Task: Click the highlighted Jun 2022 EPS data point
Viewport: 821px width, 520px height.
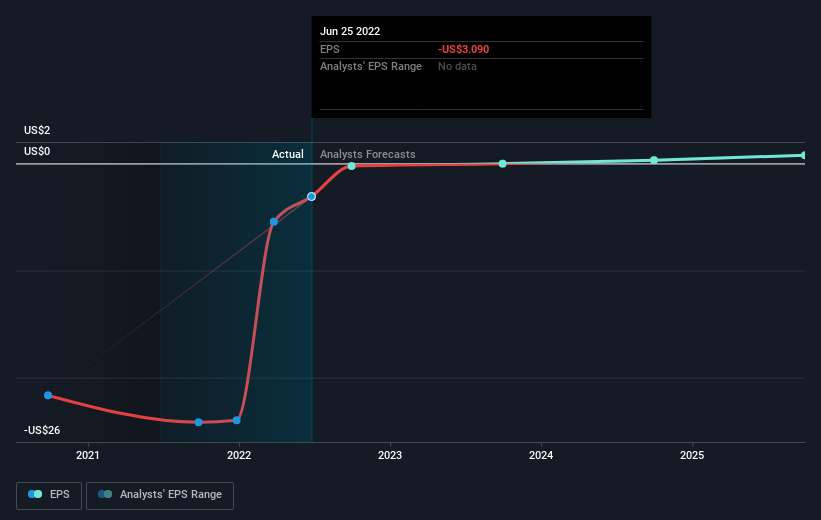Action: 312,196
